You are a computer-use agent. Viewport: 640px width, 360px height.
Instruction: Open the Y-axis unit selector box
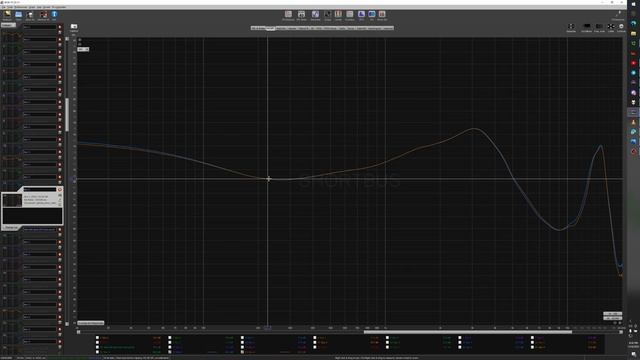pos(83,49)
